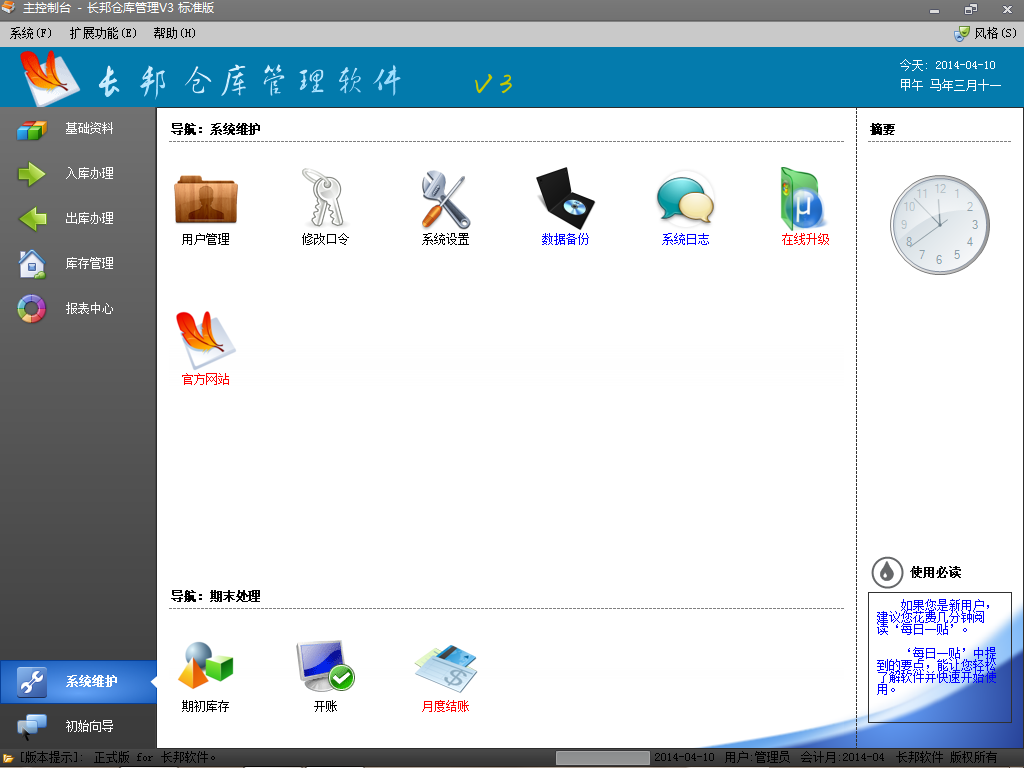Open the 用户管理 user management icon
1024x768 pixels.
point(205,200)
